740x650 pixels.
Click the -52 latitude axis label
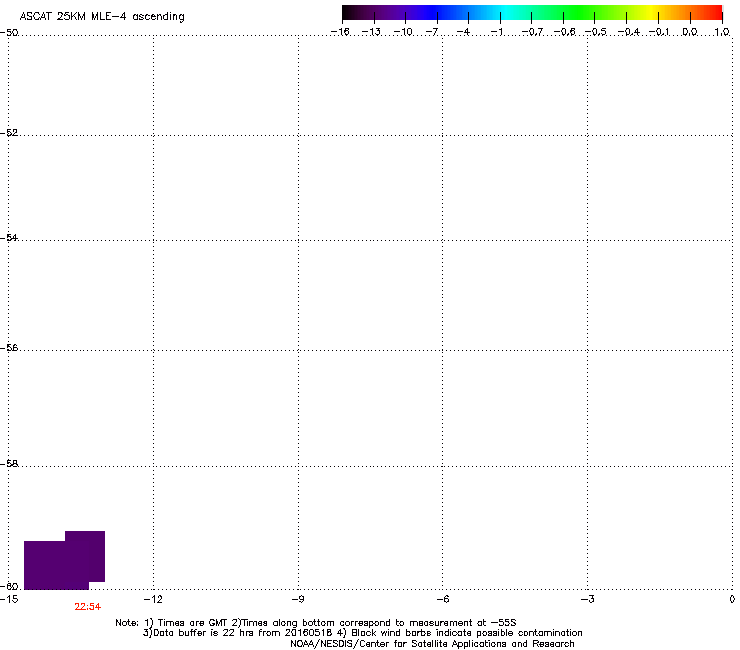coord(9,133)
